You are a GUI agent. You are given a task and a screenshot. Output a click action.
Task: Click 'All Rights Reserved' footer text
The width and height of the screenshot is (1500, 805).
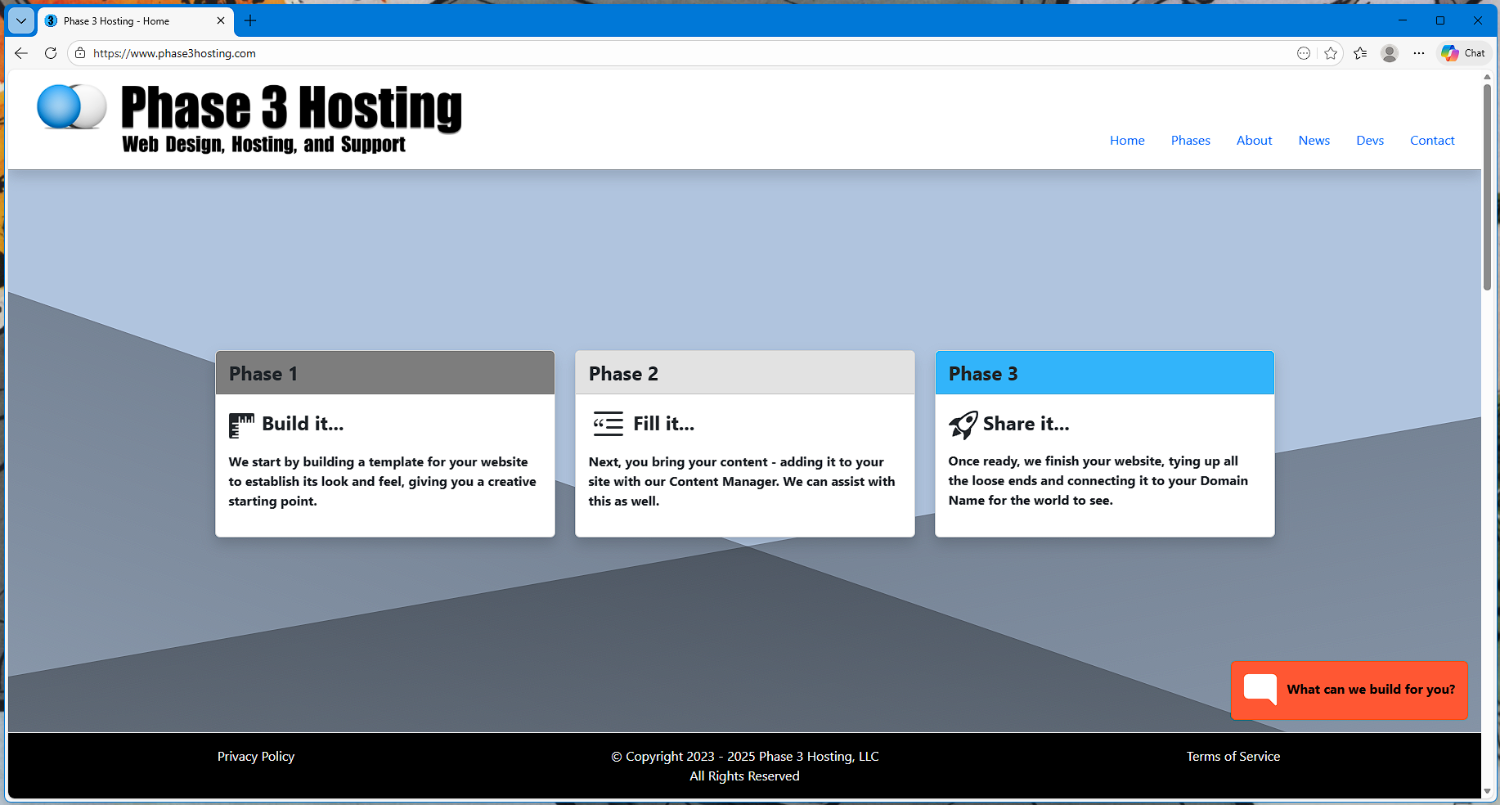point(745,776)
